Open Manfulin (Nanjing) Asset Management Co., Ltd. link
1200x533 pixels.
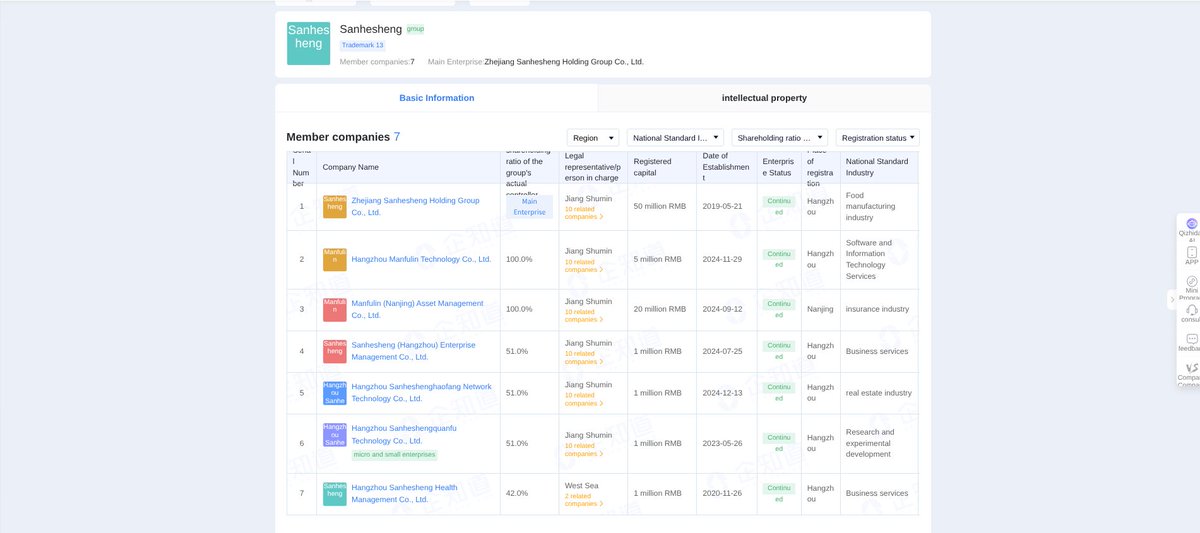point(417,309)
